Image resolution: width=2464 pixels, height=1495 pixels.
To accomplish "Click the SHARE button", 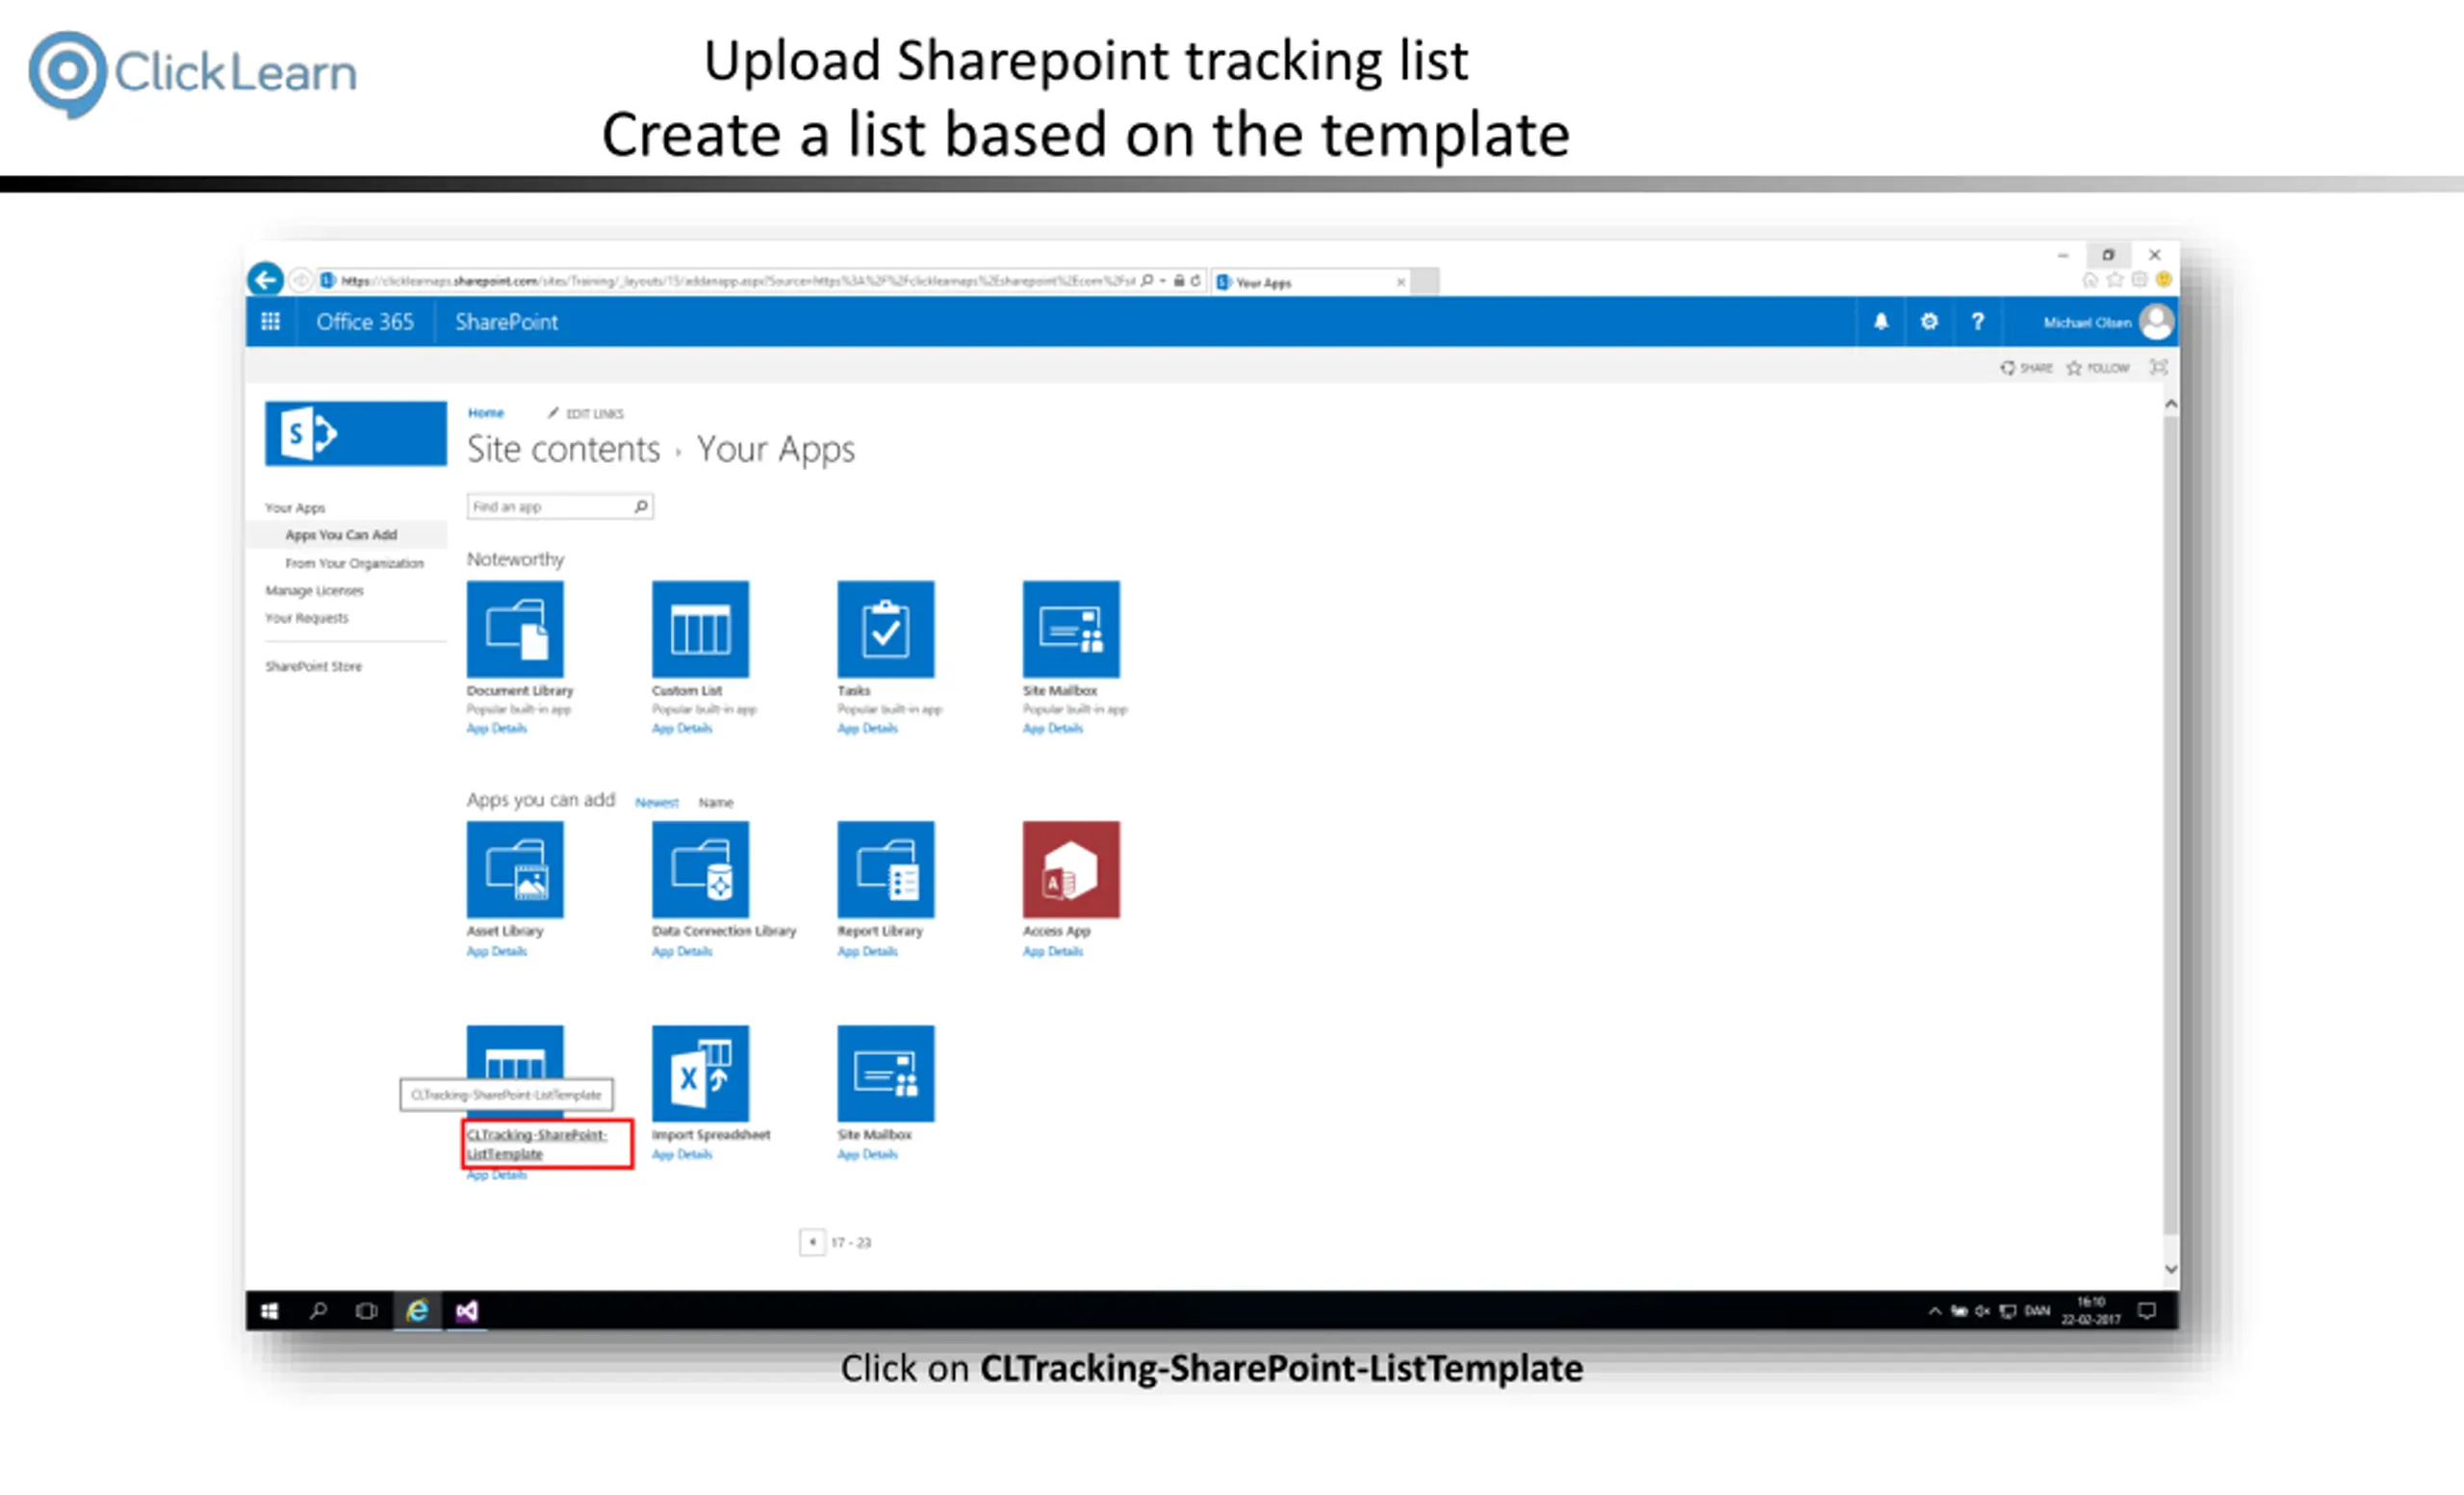I will click(2026, 368).
